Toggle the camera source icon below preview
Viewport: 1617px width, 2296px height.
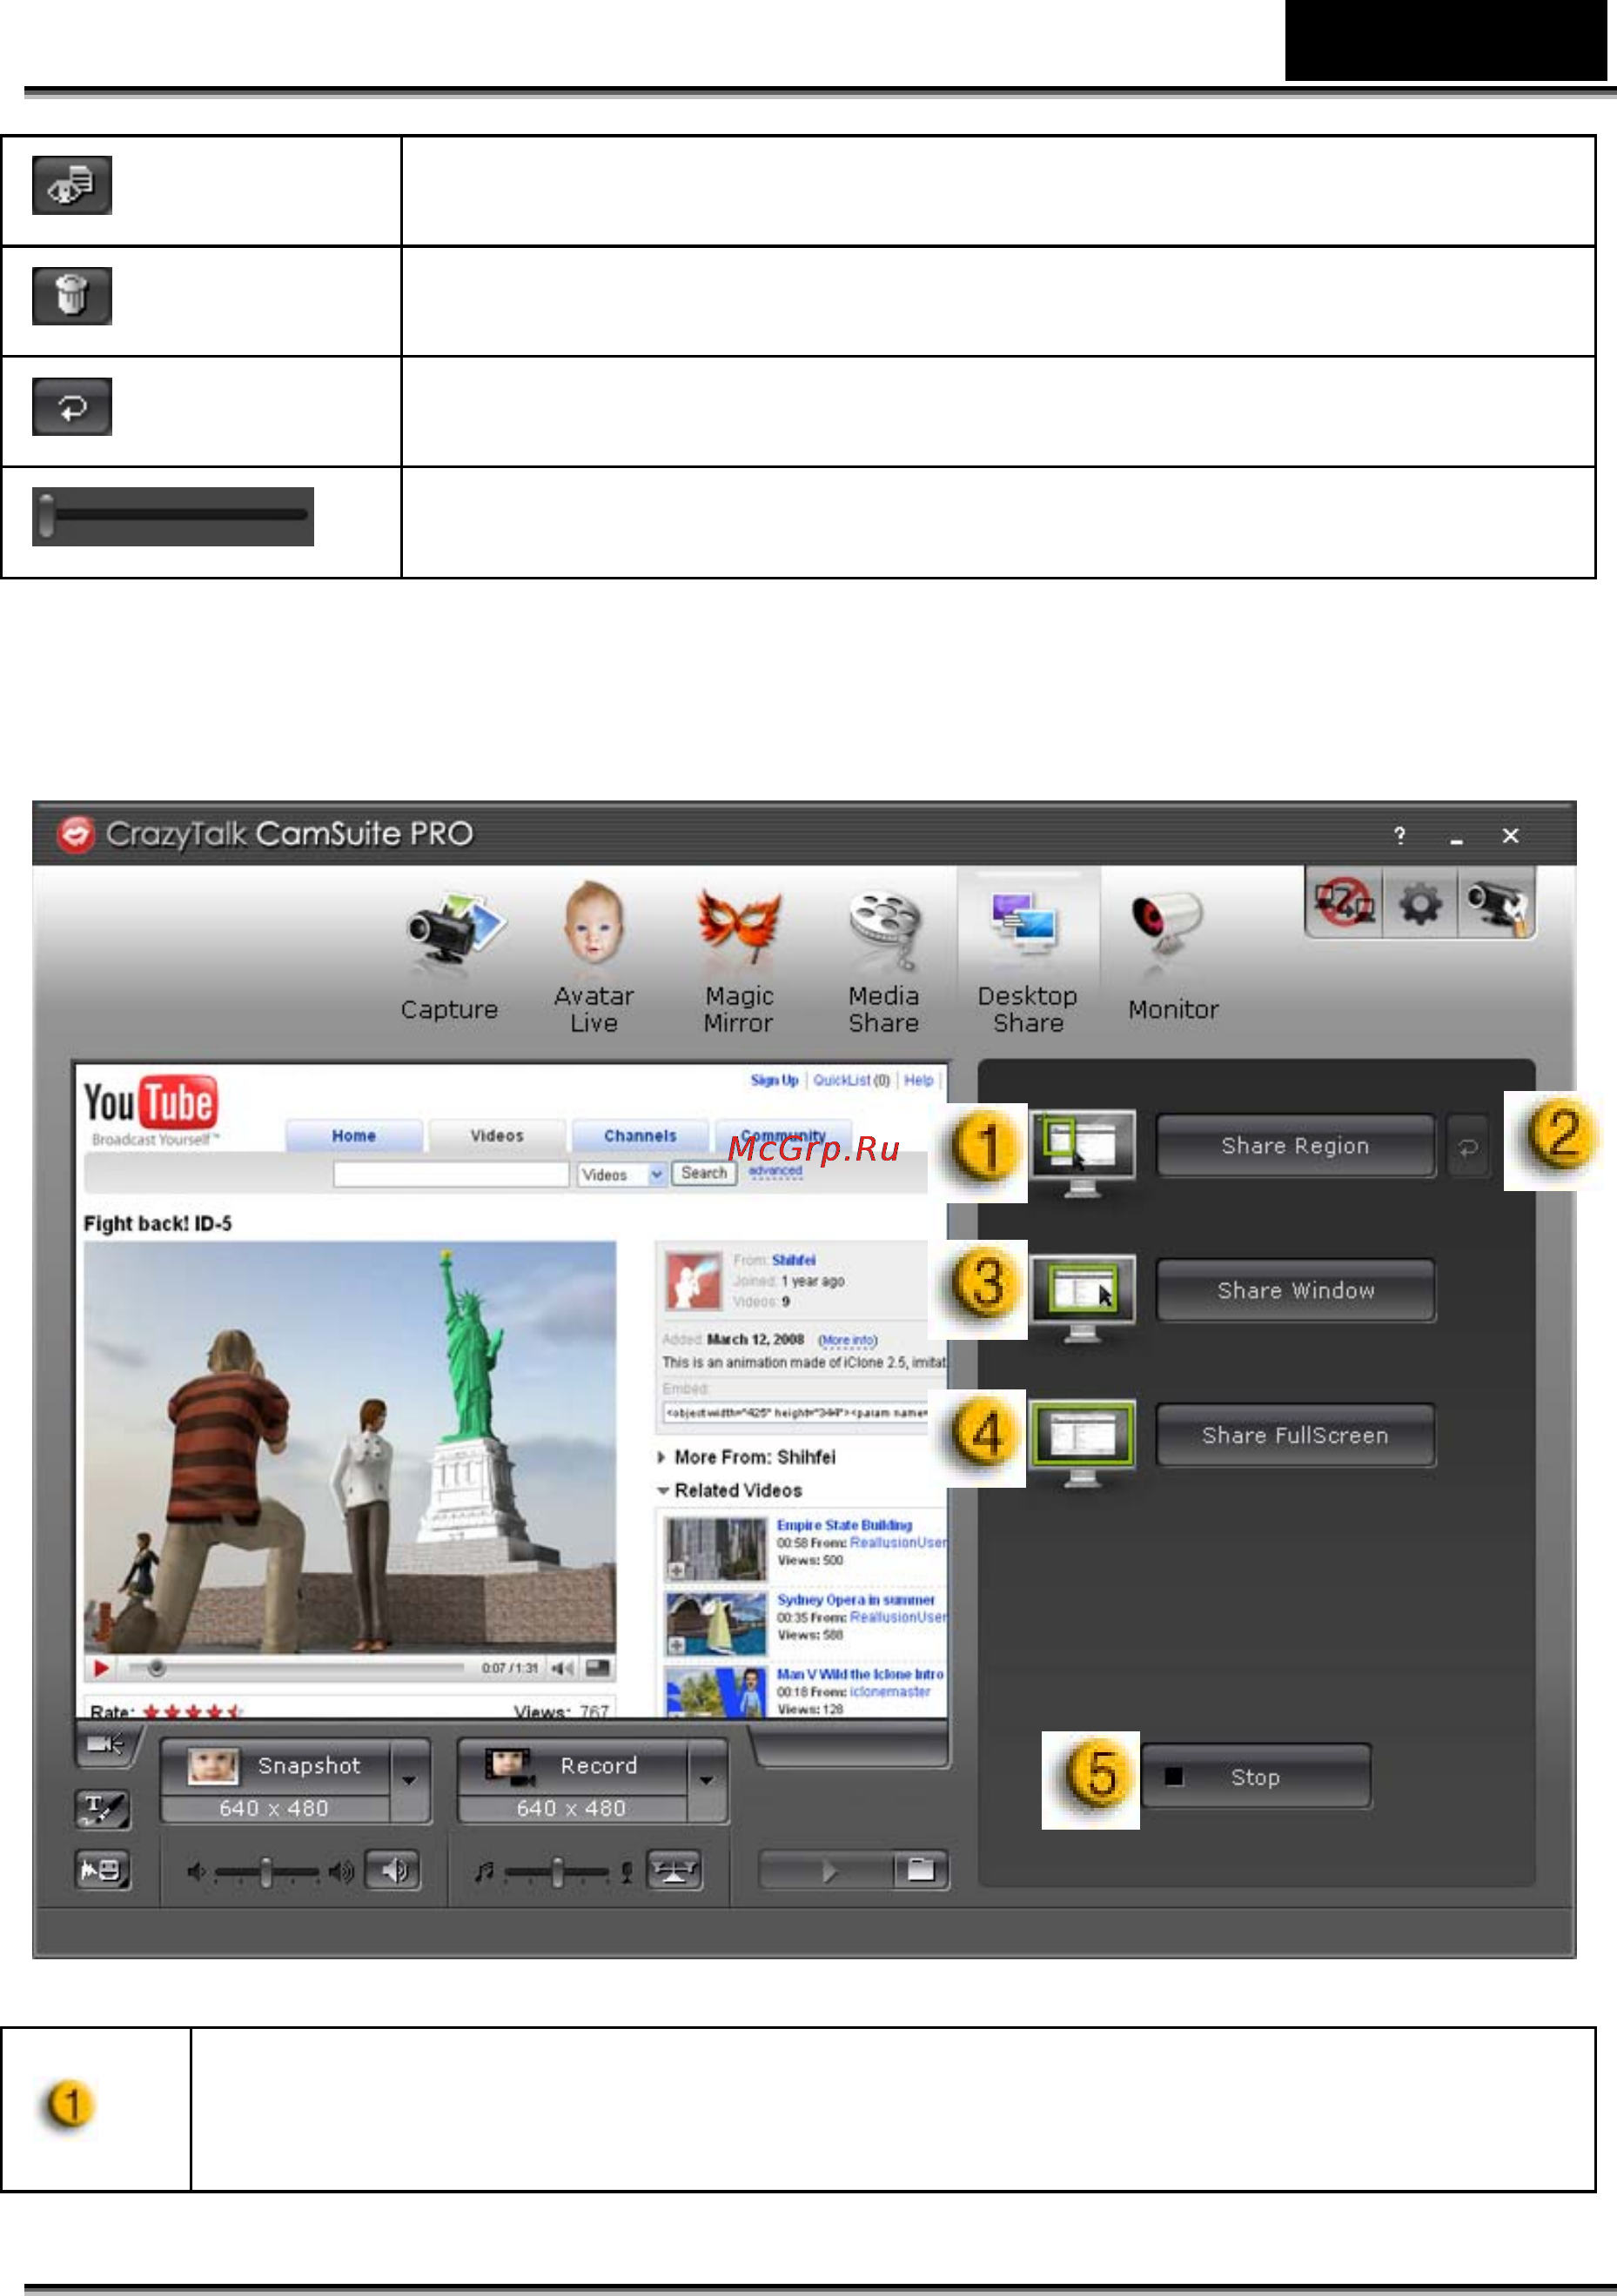105,1745
